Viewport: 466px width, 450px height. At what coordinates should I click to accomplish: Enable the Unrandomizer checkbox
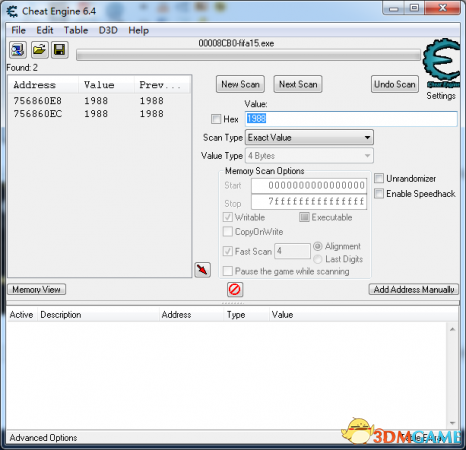379,178
